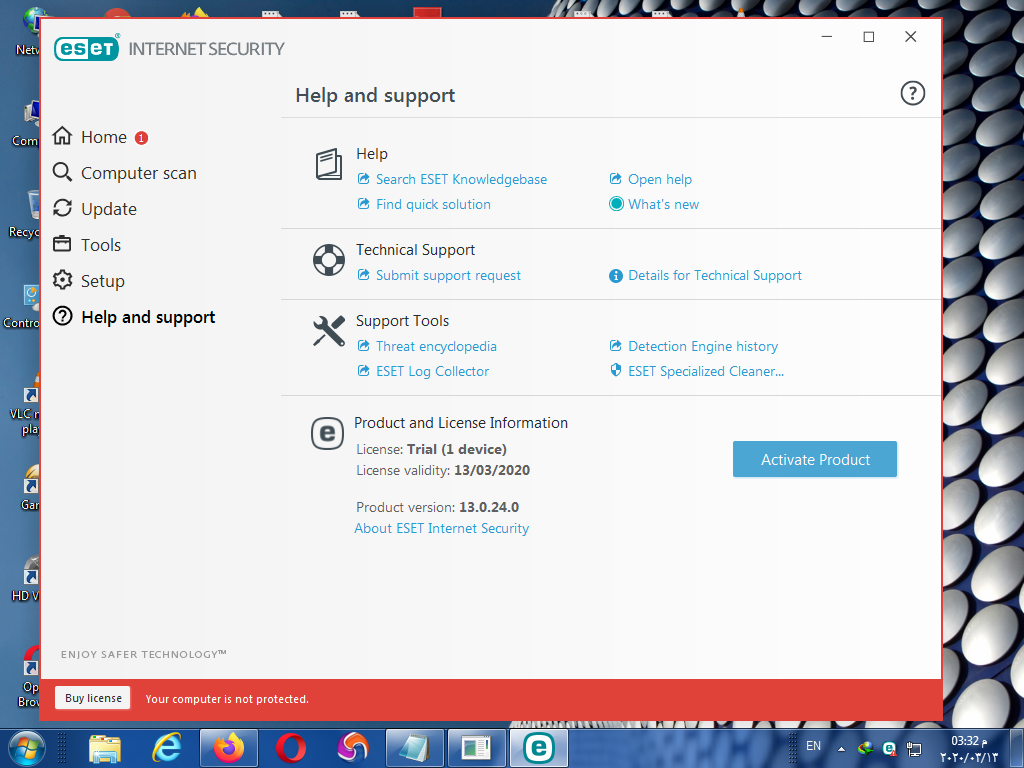Click the license validity date 13/03/2020
Screen dimensions: 1024x768
coord(492,470)
